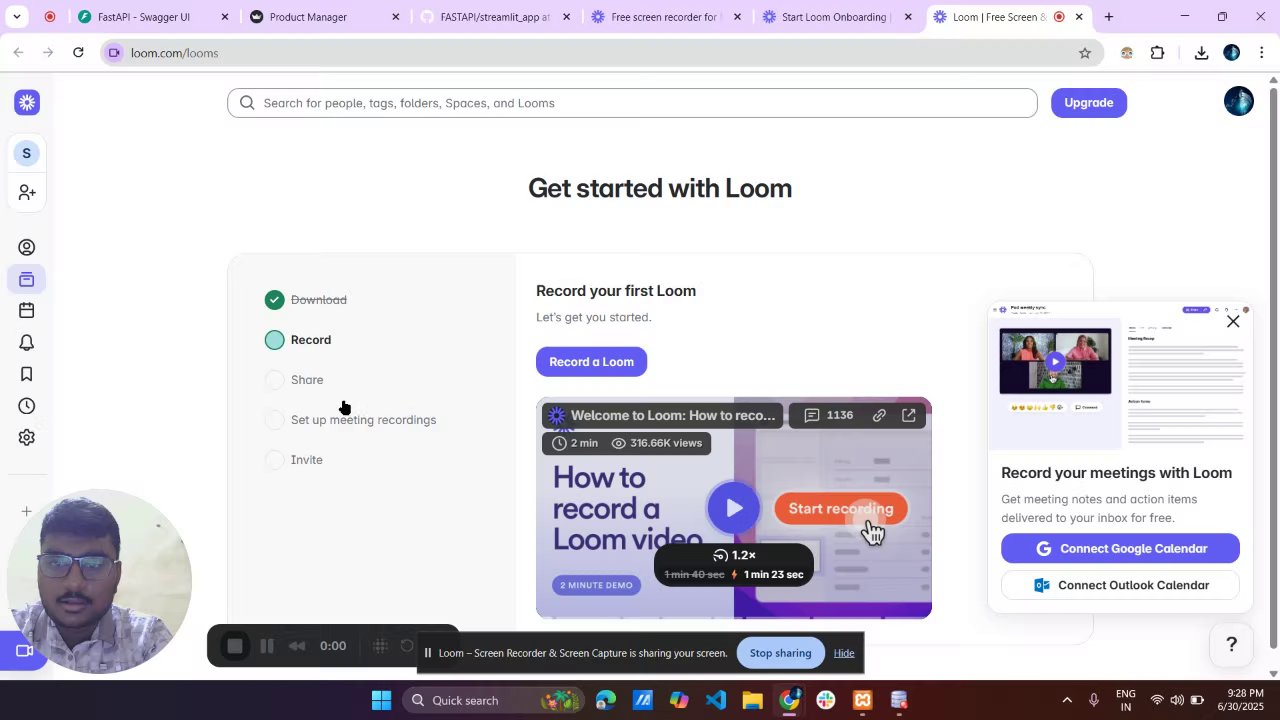Screen dimensions: 1280x720
Task: Click the 1.2× playback speed label
Action: pyautogui.click(x=735, y=555)
